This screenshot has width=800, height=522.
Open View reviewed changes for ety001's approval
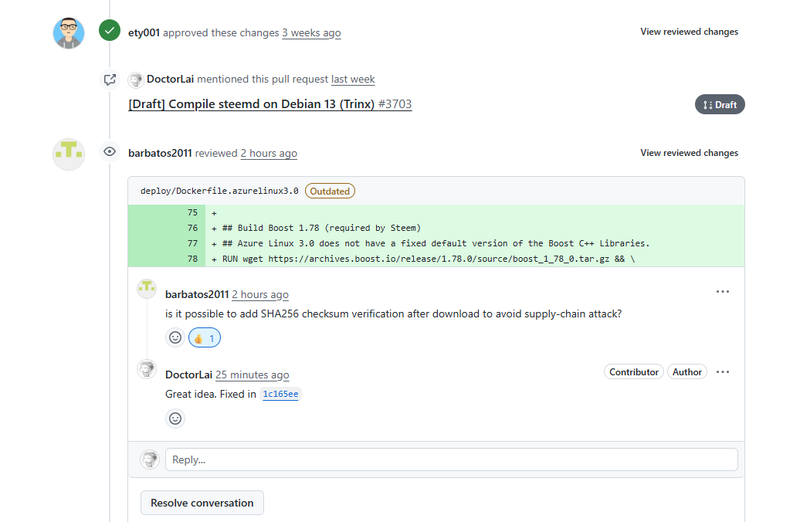click(689, 32)
